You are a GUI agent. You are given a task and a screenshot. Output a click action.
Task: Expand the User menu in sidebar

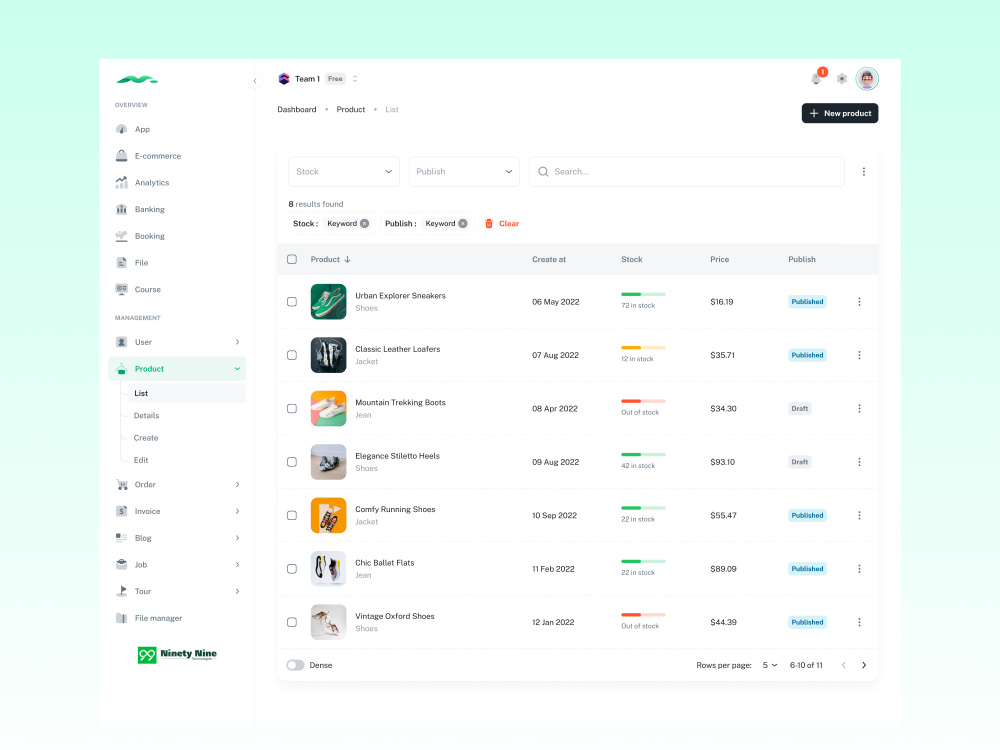click(177, 342)
